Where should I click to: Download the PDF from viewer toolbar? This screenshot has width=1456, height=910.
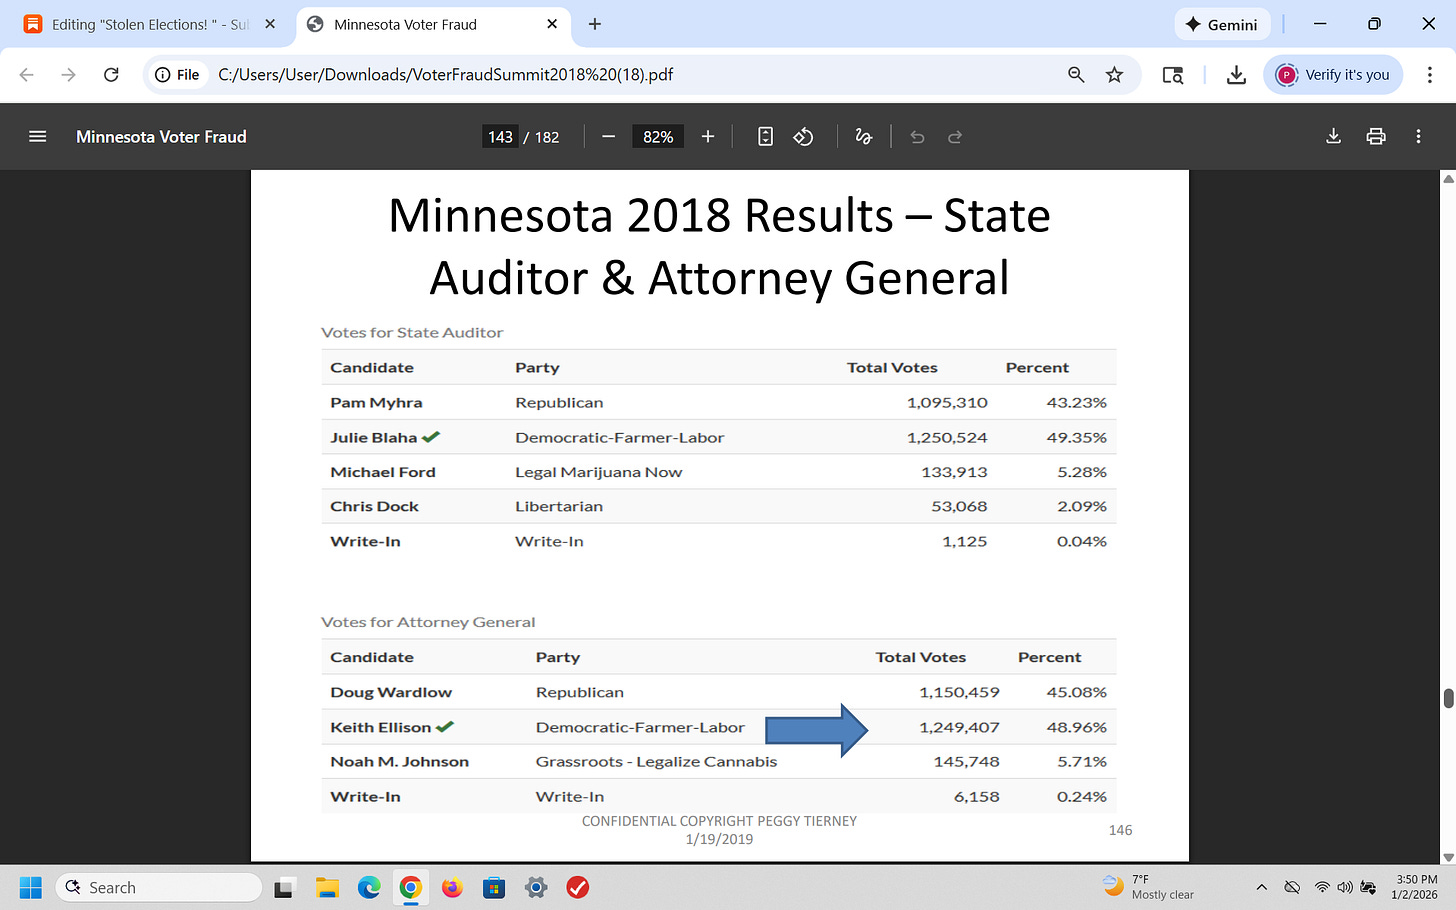pos(1333,137)
